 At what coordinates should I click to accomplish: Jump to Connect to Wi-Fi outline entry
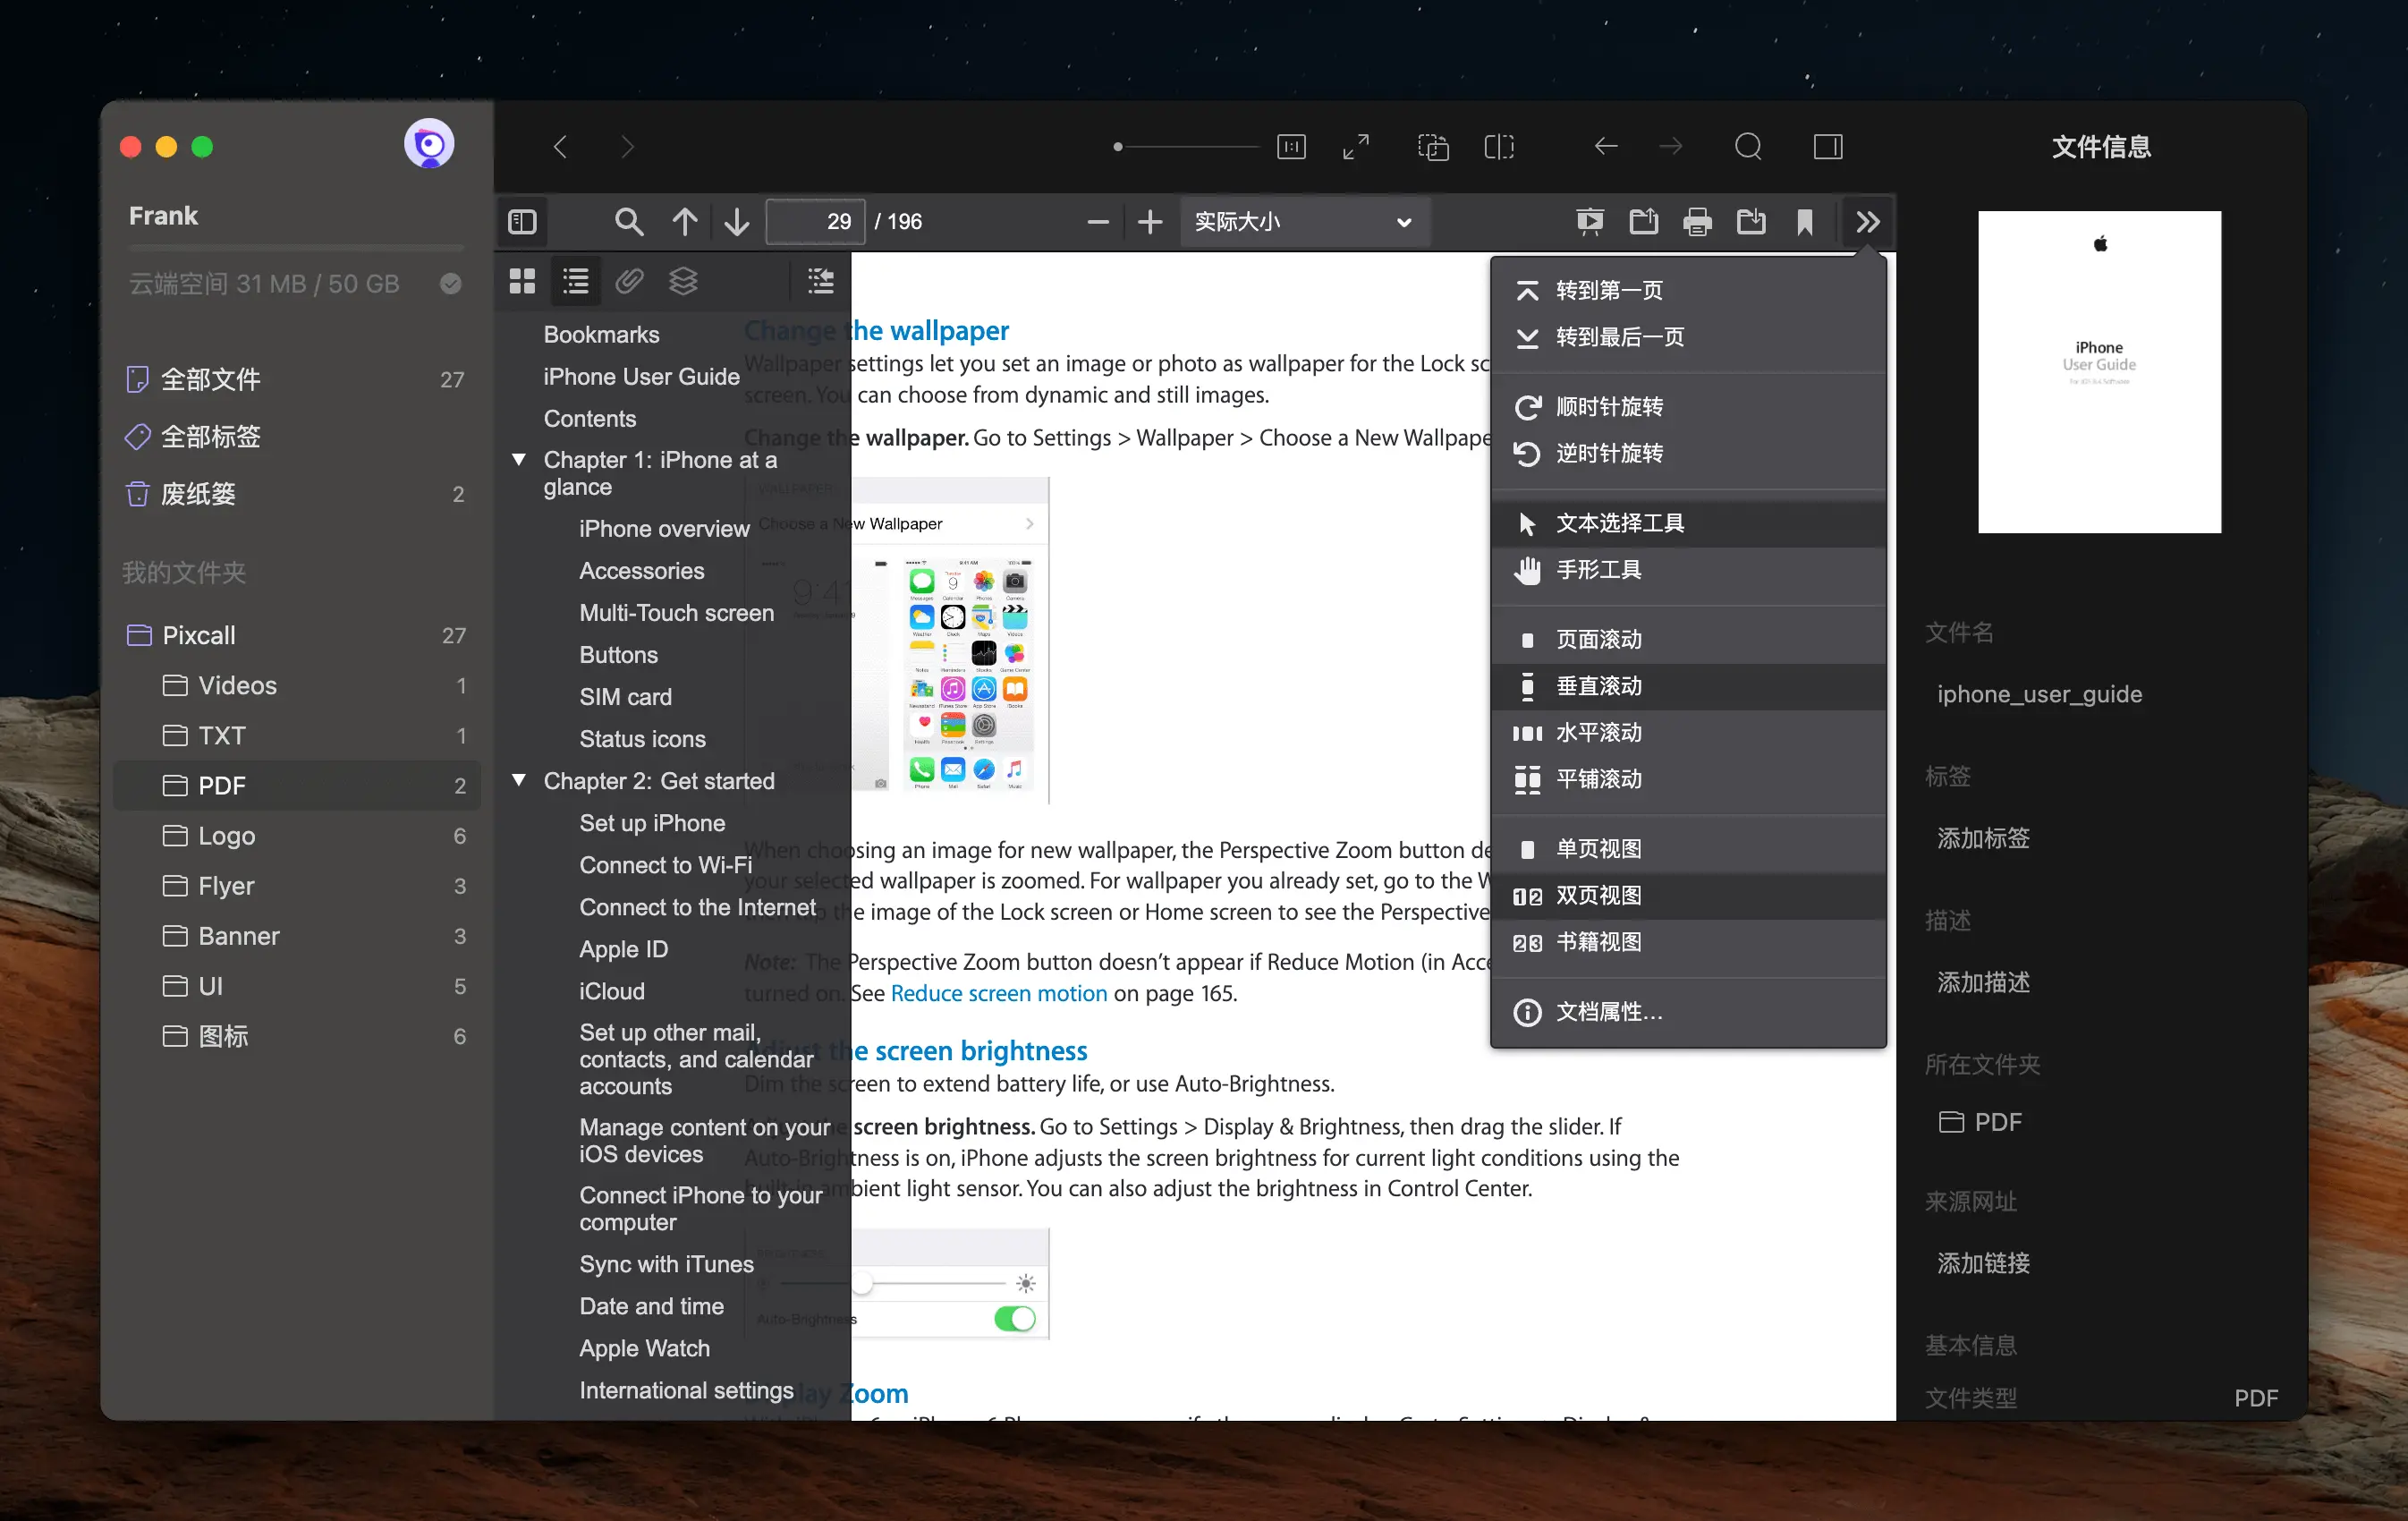click(666, 865)
